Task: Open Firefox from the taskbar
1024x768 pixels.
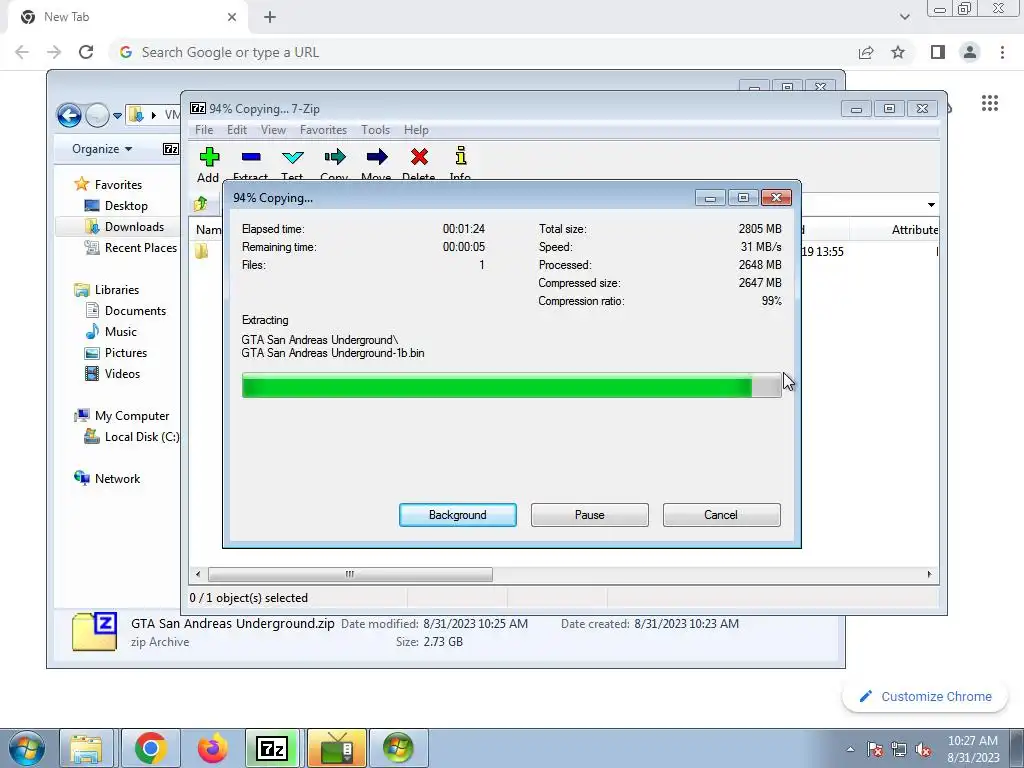Action: coord(212,748)
